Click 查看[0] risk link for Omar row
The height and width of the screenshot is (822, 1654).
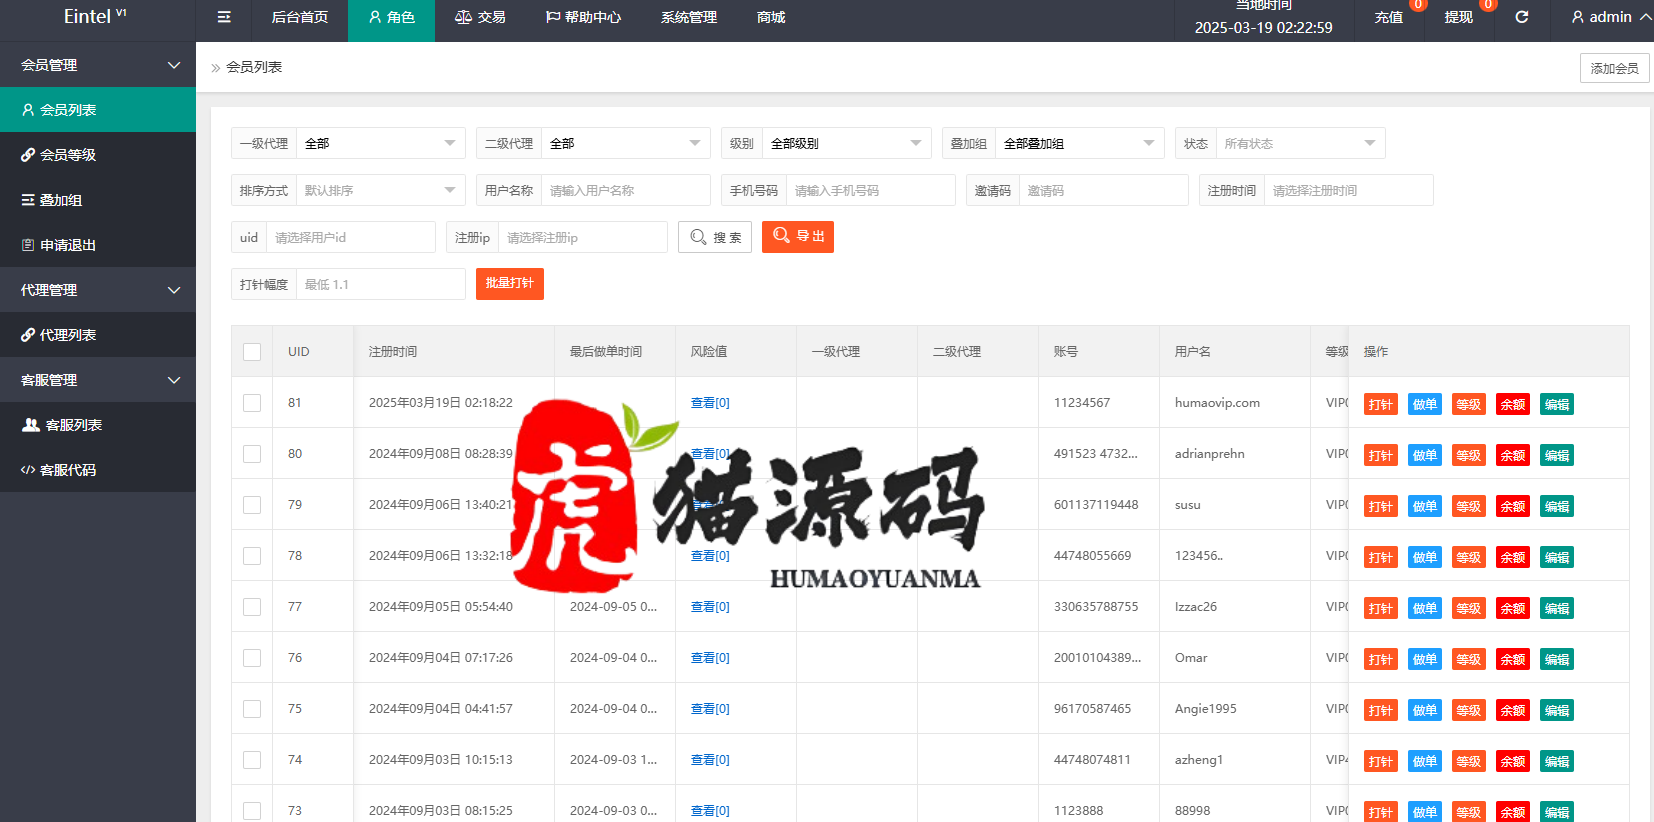[x=710, y=658]
